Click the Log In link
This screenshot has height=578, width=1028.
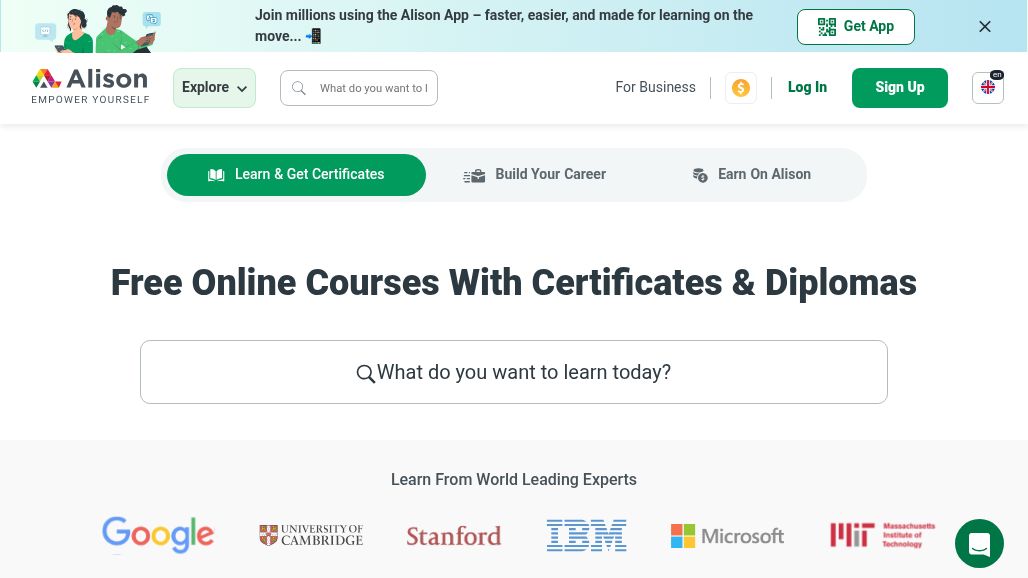[x=807, y=87]
